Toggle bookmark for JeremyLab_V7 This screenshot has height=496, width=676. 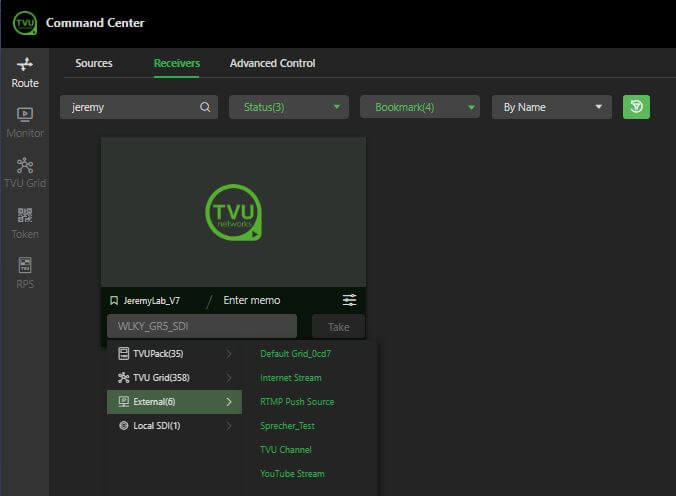(114, 301)
